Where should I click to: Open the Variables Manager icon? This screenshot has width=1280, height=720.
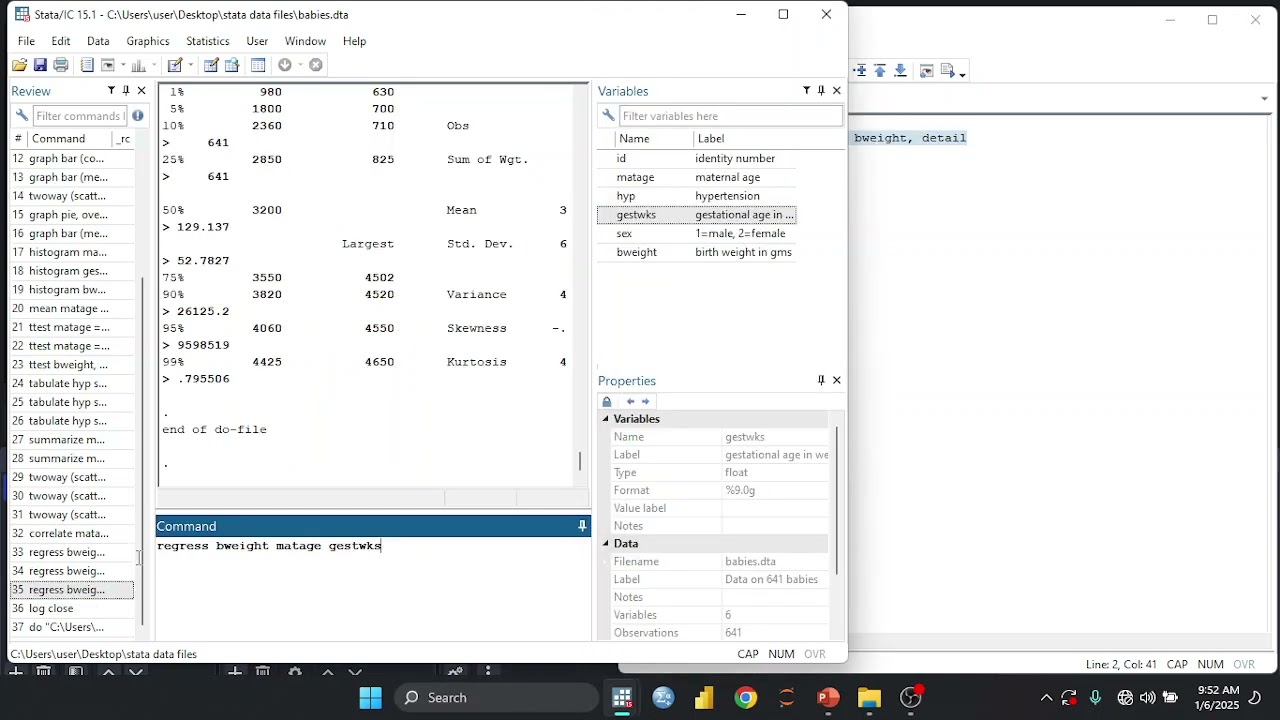(258, 65)
